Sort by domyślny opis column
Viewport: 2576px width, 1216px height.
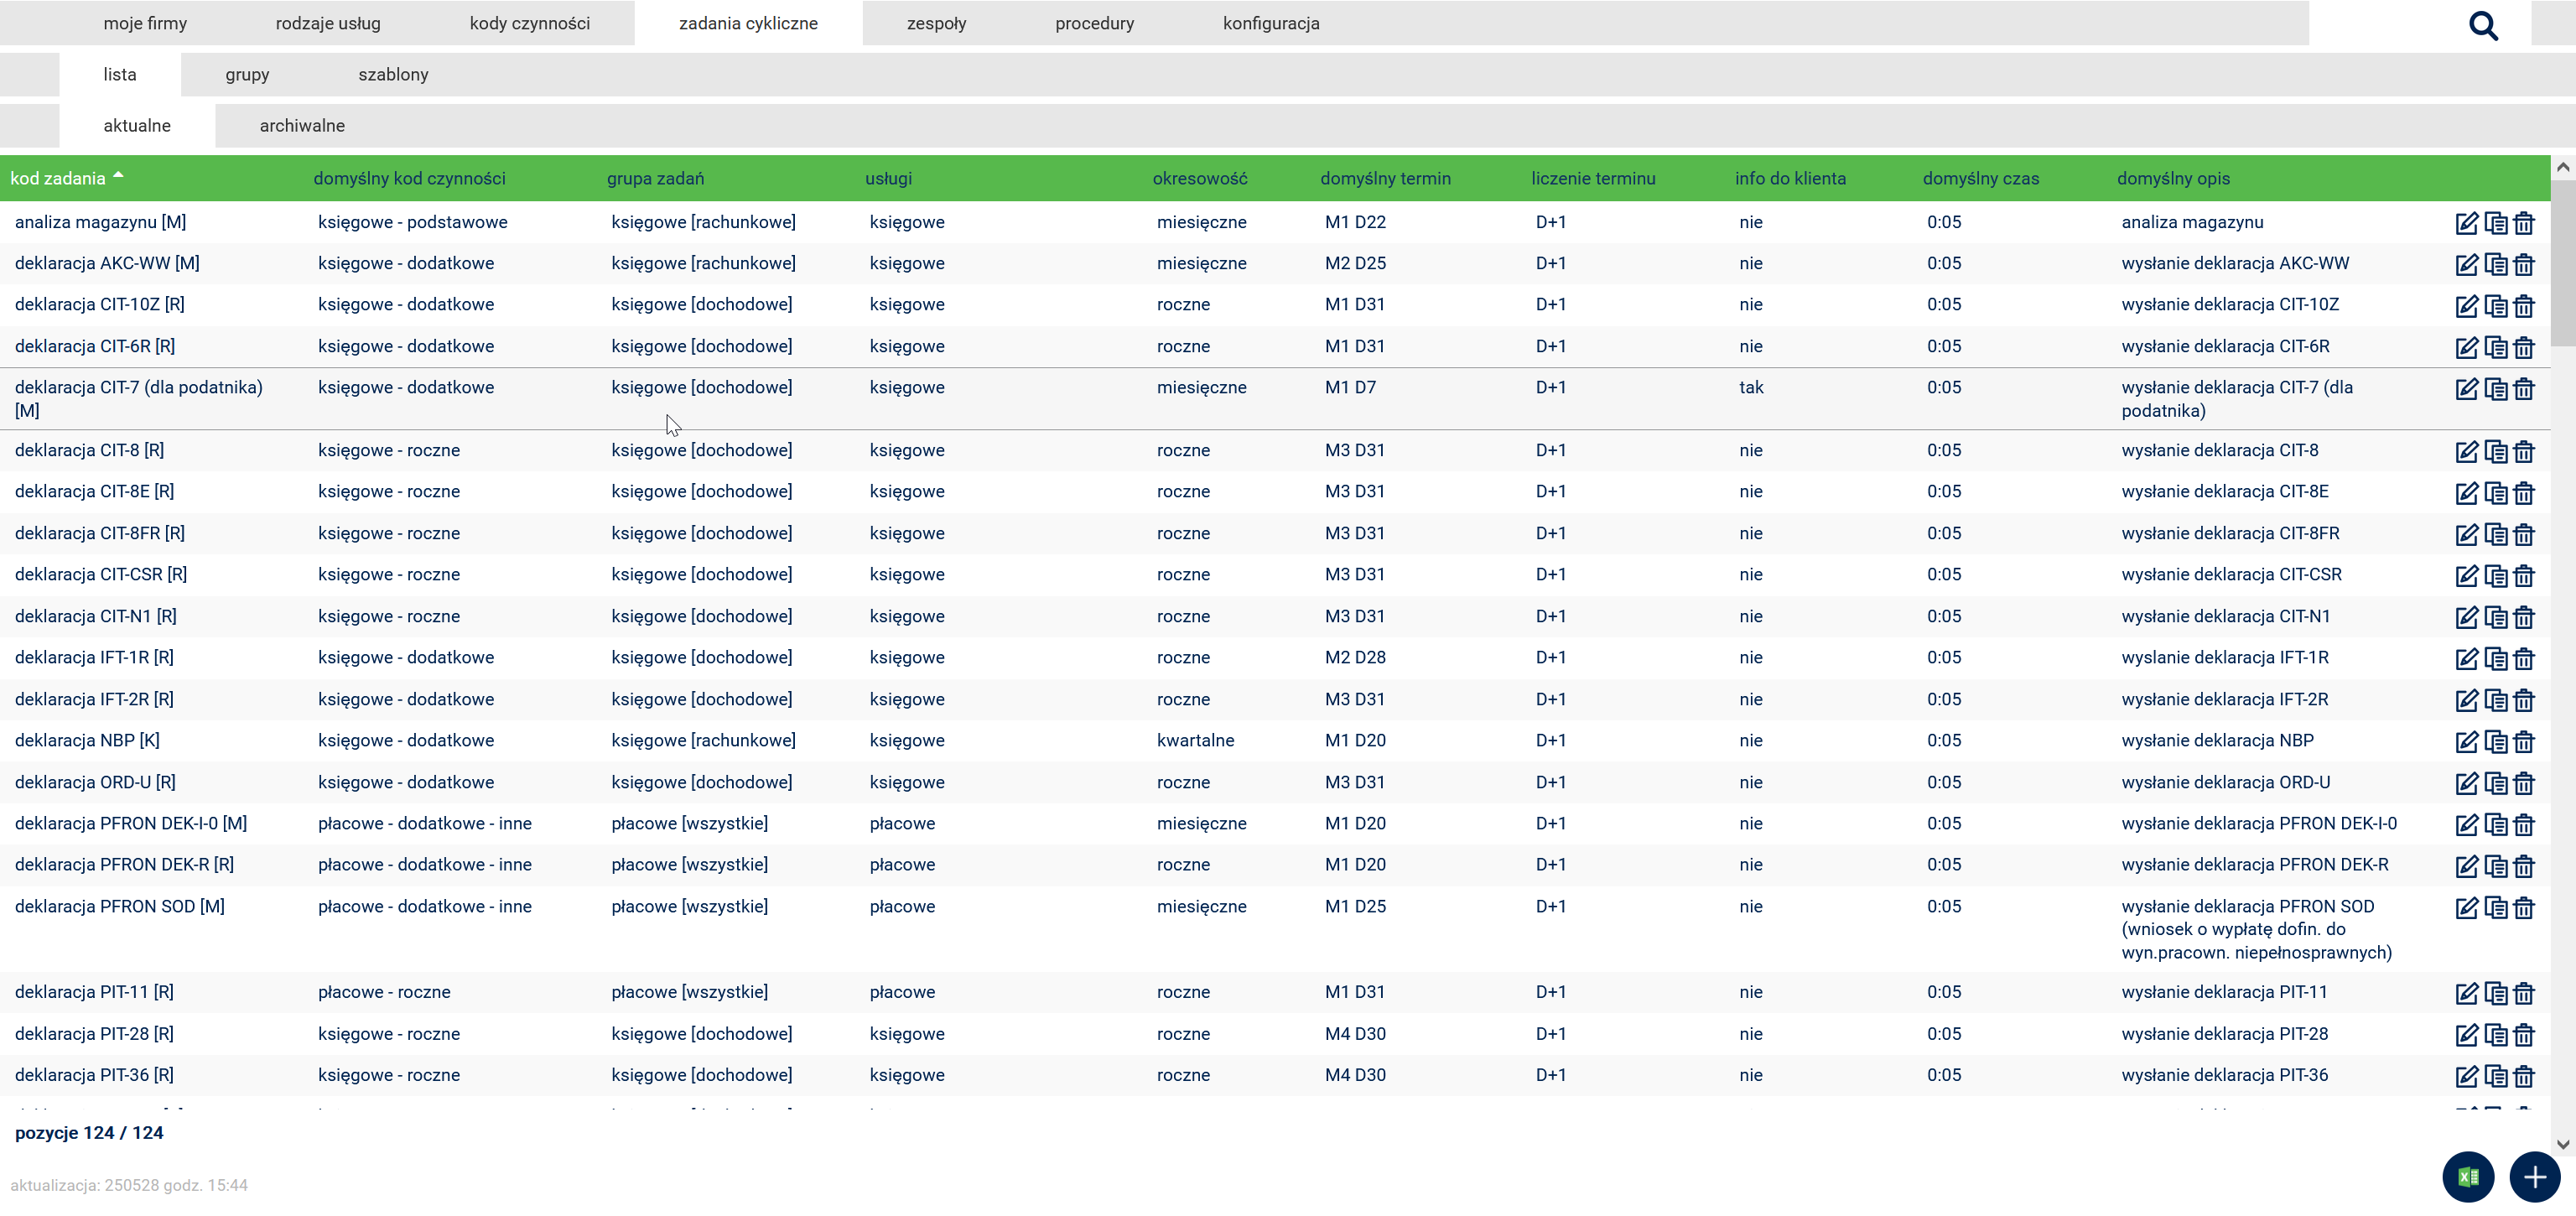[x=2173, y=178]
